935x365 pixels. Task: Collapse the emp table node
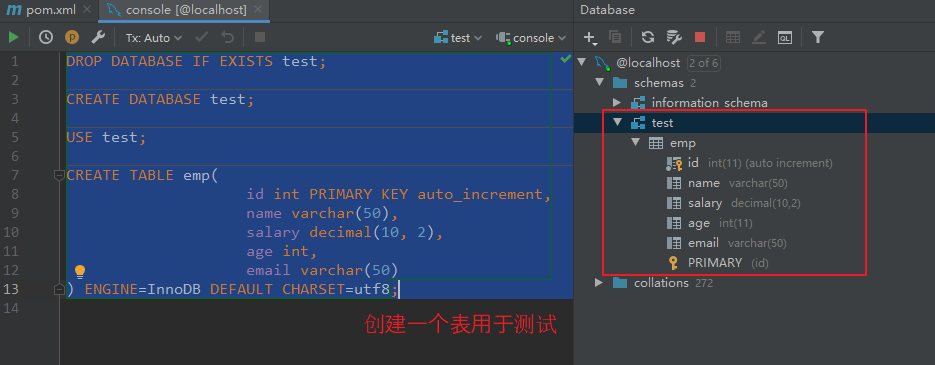[635, 143]
